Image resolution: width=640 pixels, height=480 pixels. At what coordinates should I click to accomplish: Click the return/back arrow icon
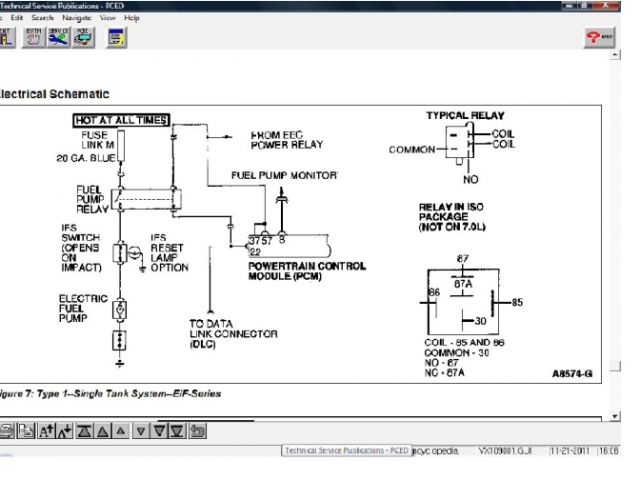197,431
